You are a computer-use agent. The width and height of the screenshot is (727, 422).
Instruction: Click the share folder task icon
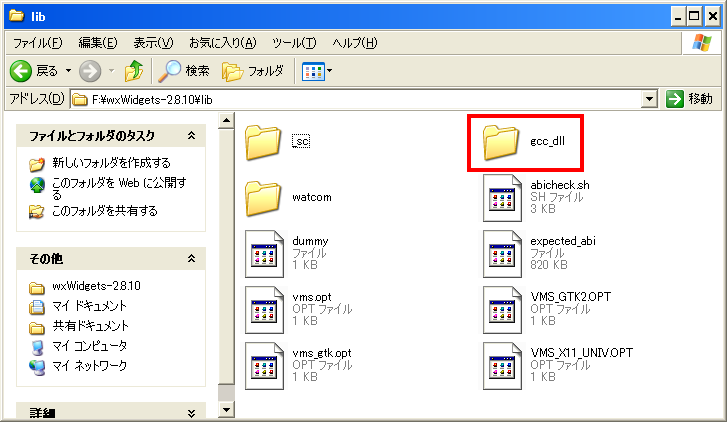click(37, 212)
